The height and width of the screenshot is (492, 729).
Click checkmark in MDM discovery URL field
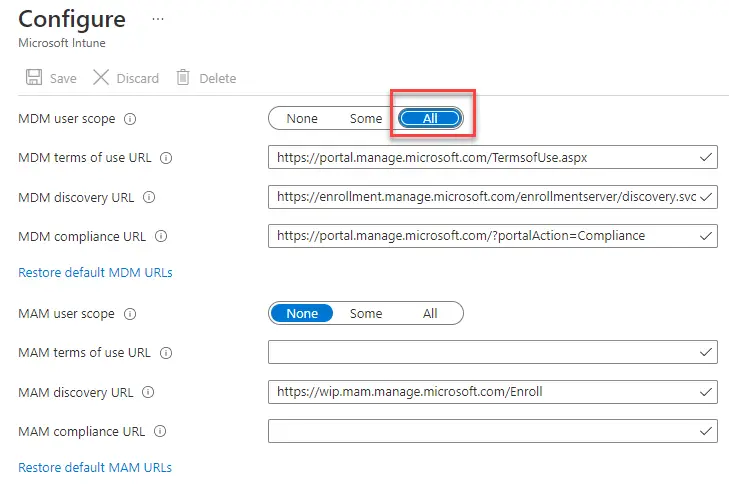click(706, 197)
